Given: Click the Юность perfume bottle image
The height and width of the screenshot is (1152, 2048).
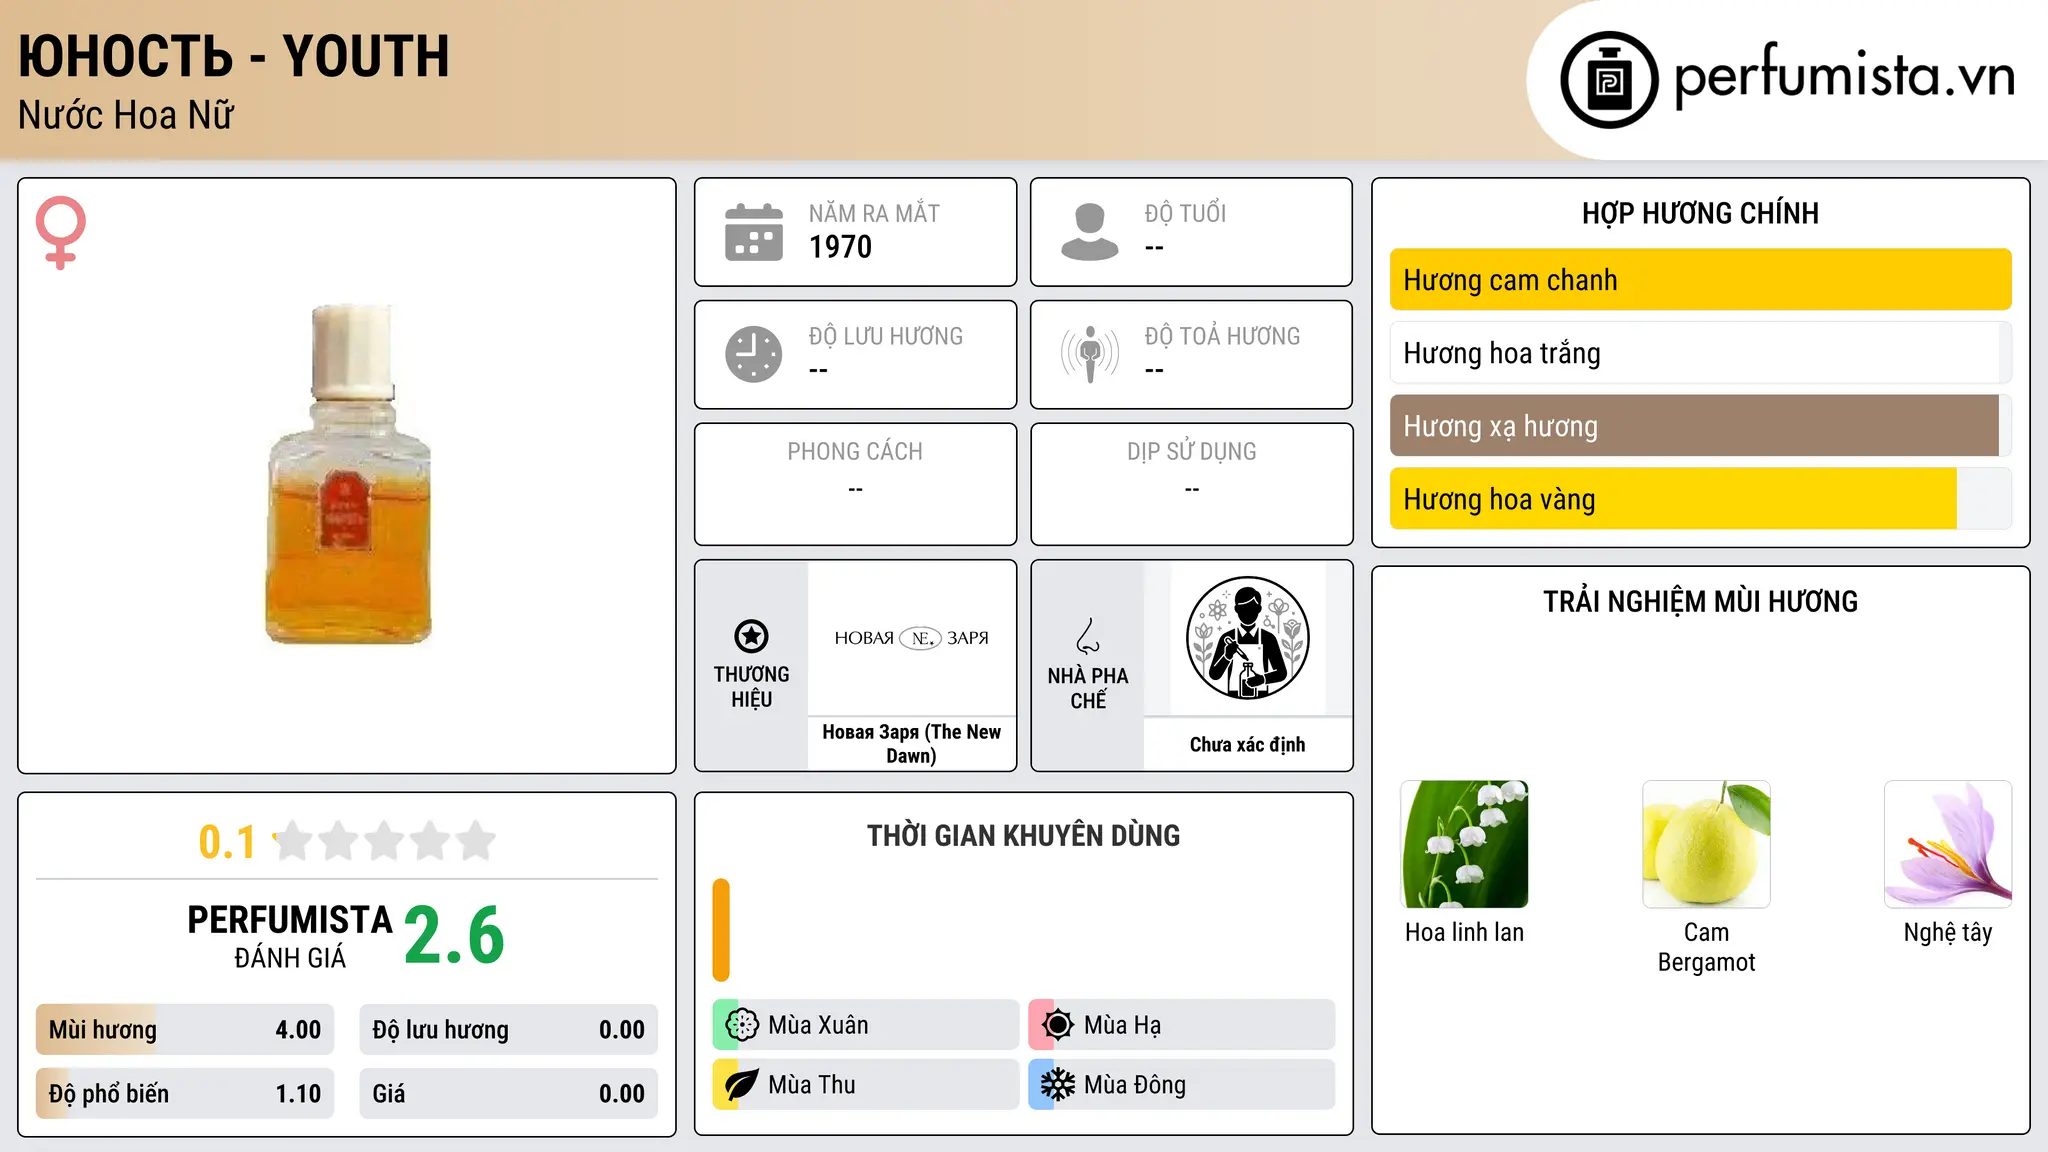Looking at the screenshot, I should (348, 475).
